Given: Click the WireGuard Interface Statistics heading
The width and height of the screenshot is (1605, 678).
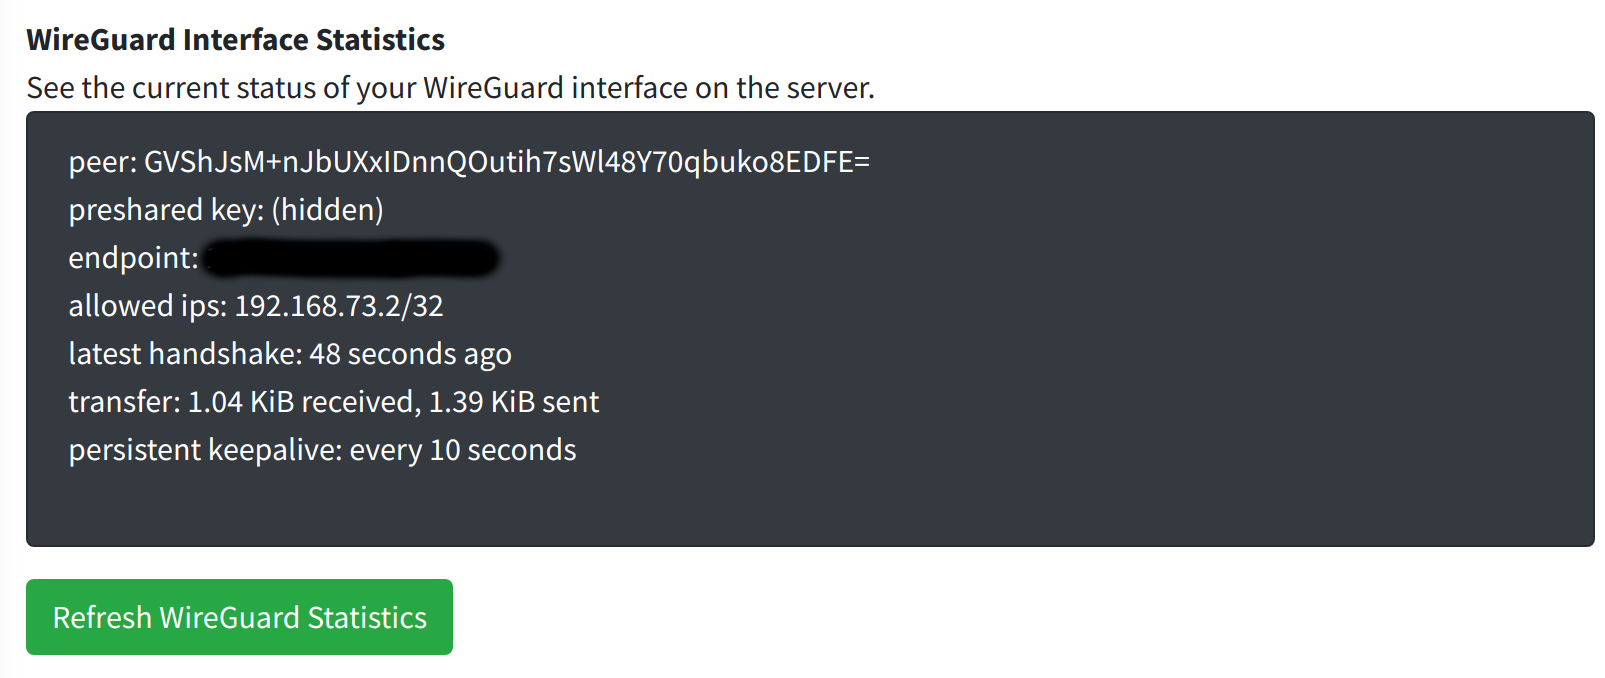Looking at the screenshot, I should coord(237,39).
